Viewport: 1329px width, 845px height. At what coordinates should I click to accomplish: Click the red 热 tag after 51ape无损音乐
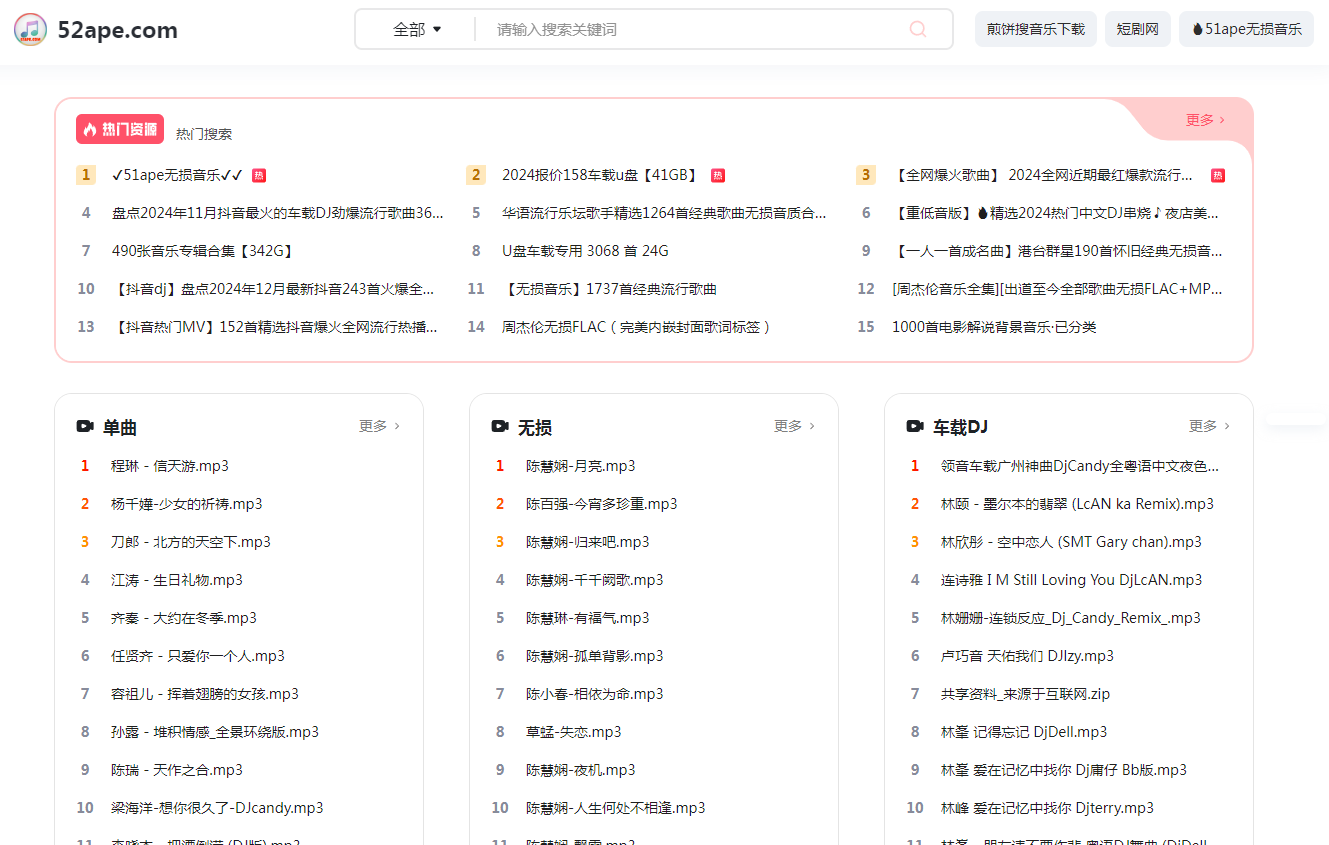(259, 175)
